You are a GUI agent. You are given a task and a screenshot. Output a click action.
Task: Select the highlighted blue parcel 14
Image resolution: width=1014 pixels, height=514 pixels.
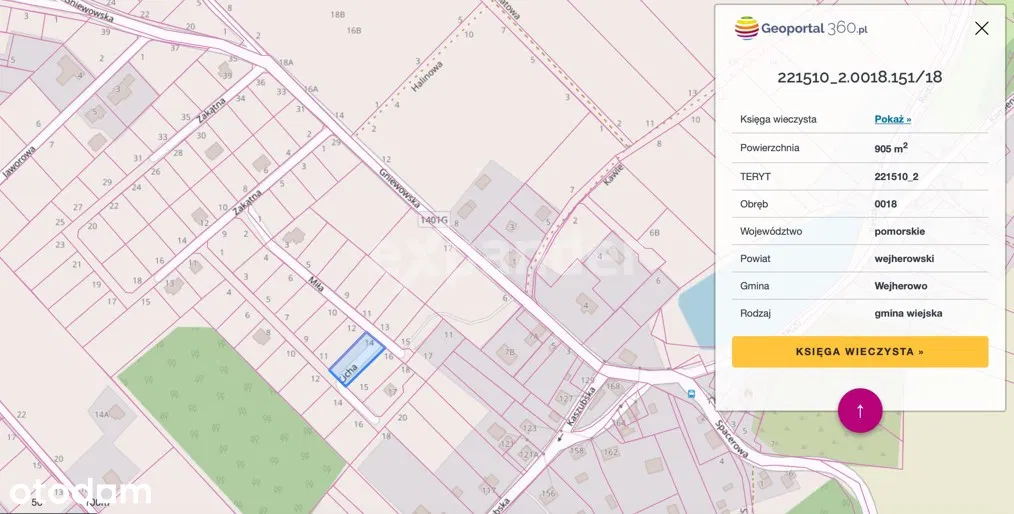click(357, 357)
